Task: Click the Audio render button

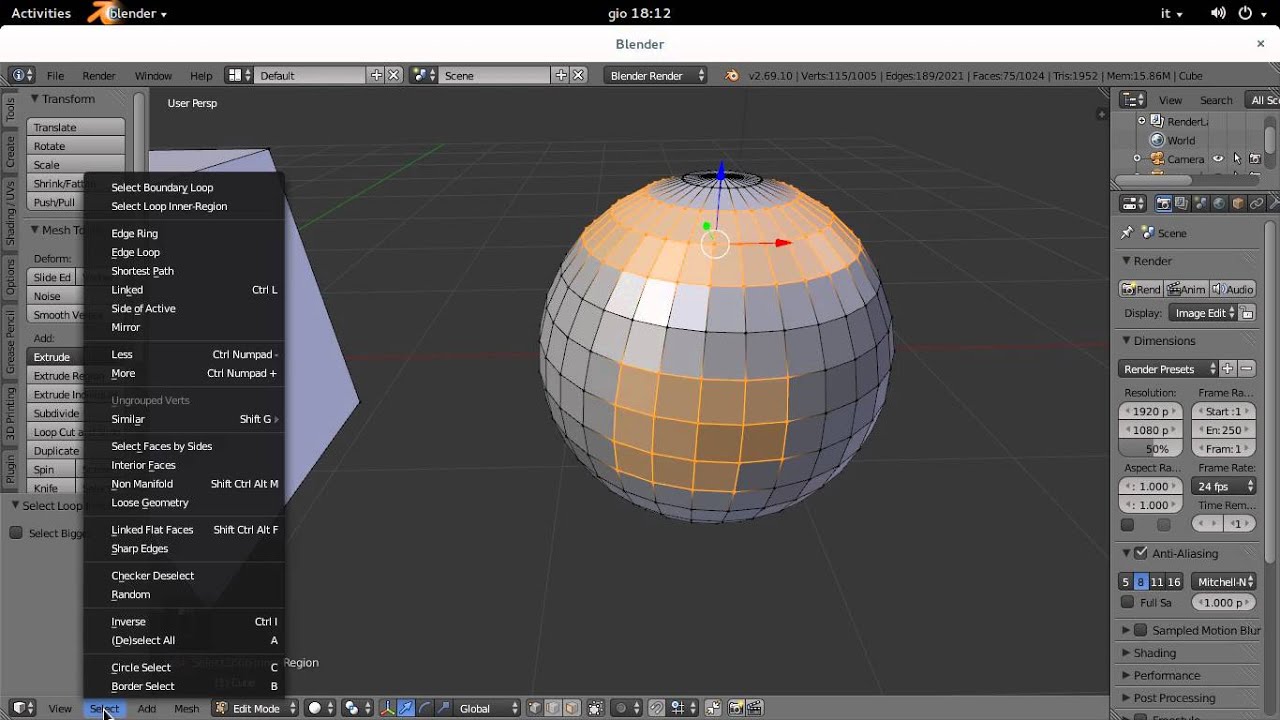Action: tap(1232, 289)
